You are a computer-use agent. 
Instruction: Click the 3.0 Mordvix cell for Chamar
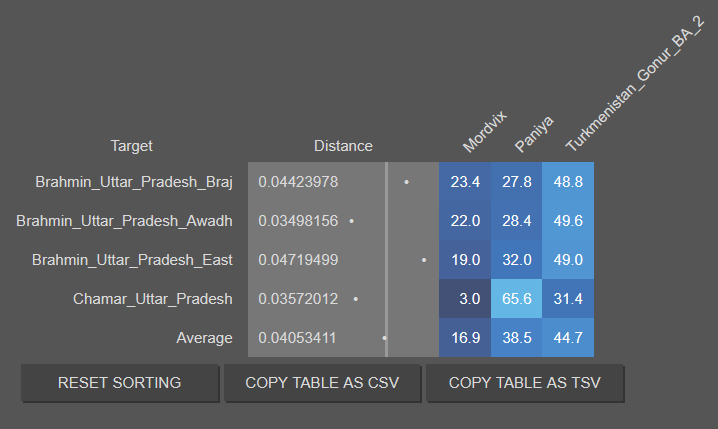(465, 299)
